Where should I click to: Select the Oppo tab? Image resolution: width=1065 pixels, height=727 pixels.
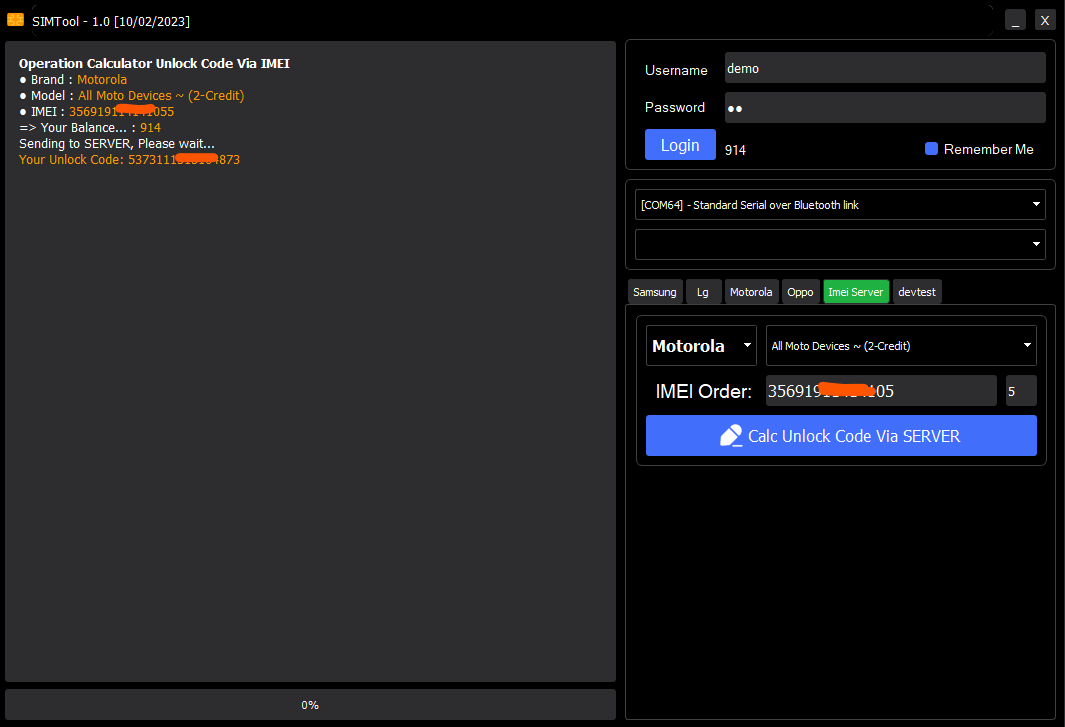click(800, 292)
